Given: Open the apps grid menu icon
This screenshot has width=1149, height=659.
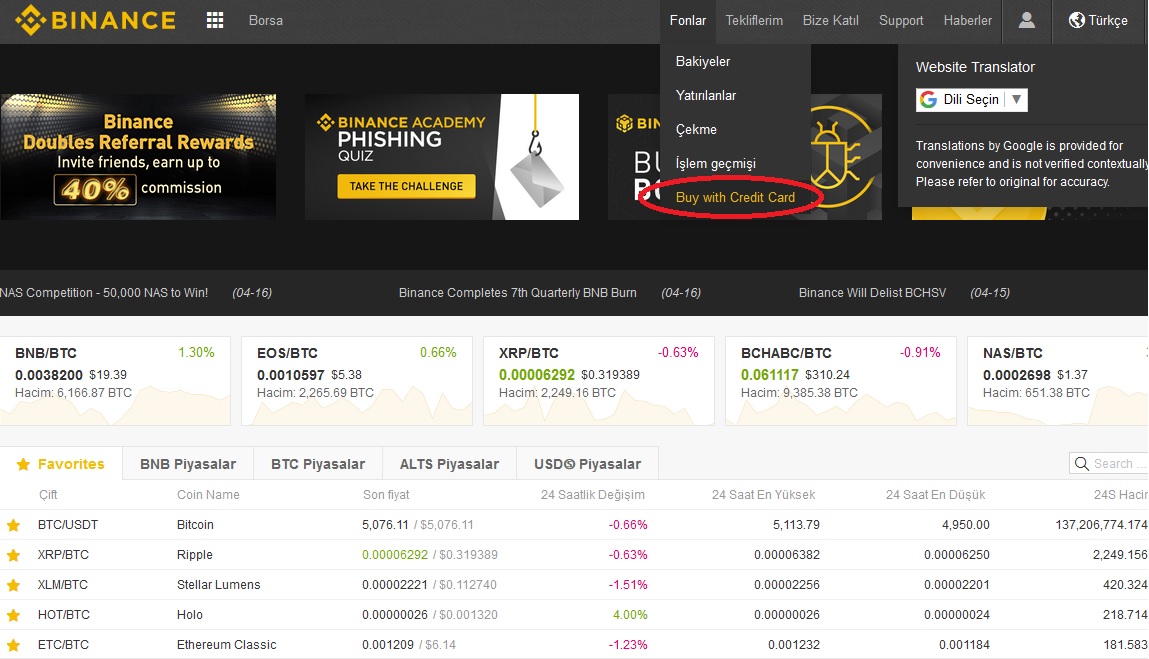Looking at the screenshot, I should [215, 21].
